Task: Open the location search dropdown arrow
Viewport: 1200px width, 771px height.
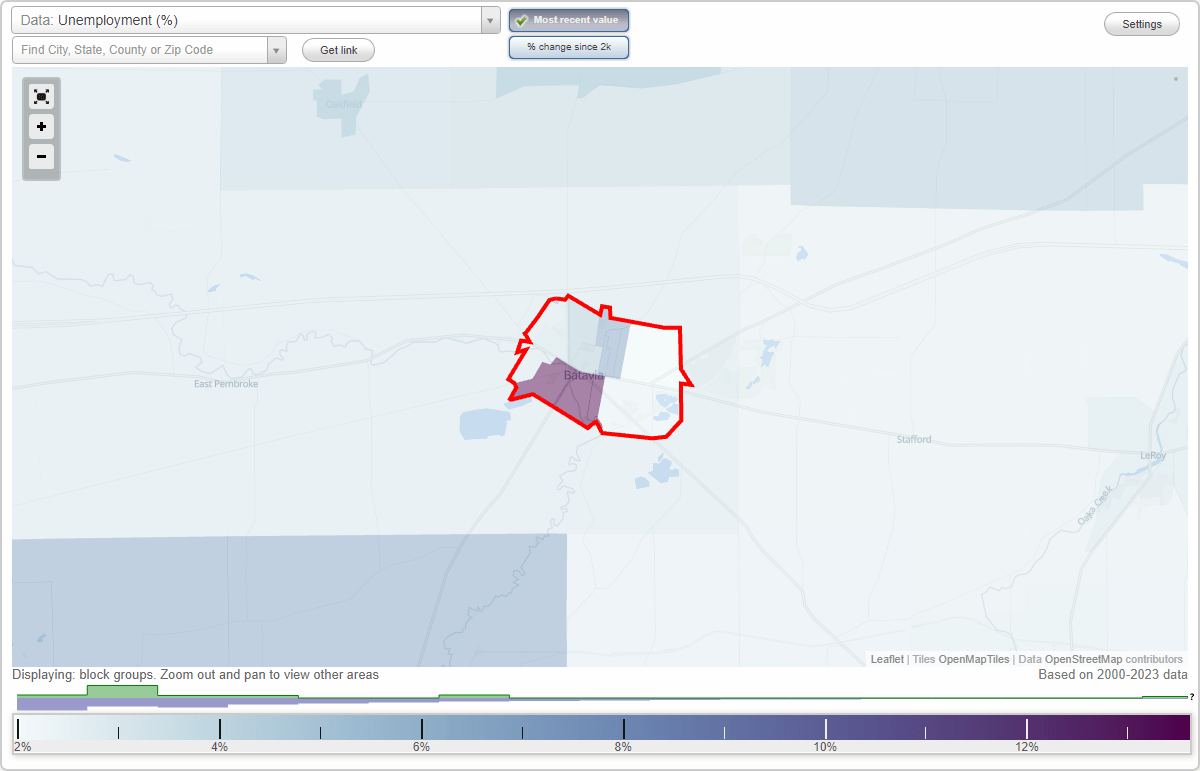Action: pyautogui.click(x=277, y=49)
